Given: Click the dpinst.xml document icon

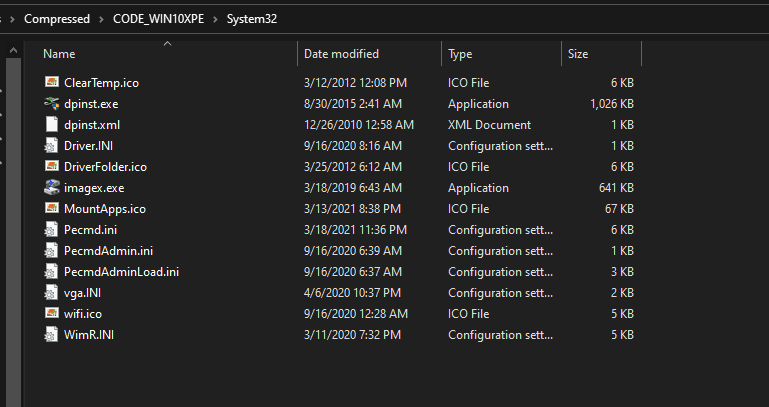Looking at the screenshot, I should [52, 125].
